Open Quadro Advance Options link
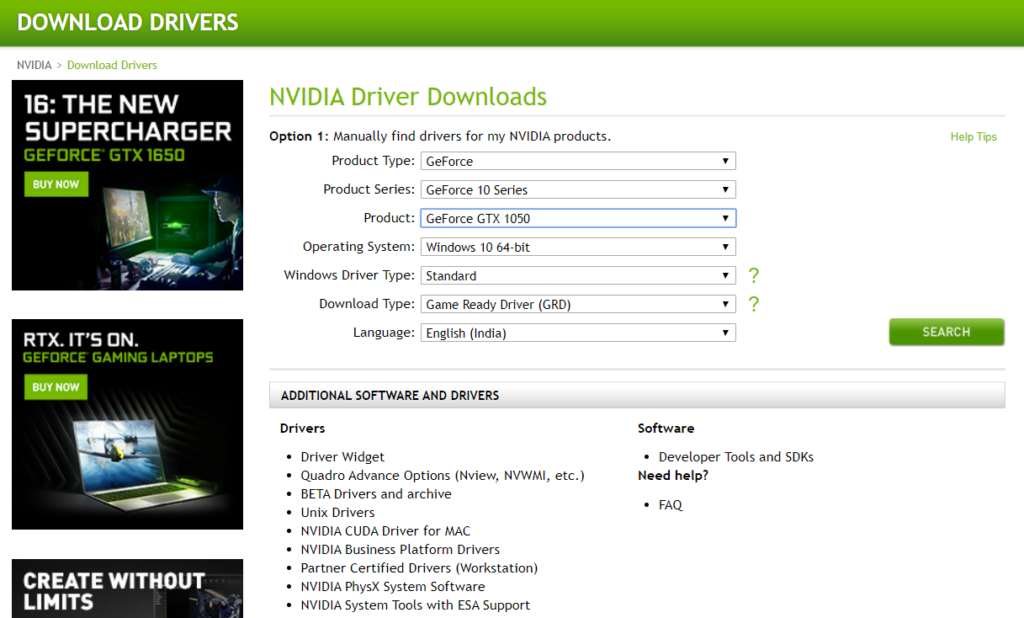Screen dimensions: 1024x618 click(x=442, y=476)
